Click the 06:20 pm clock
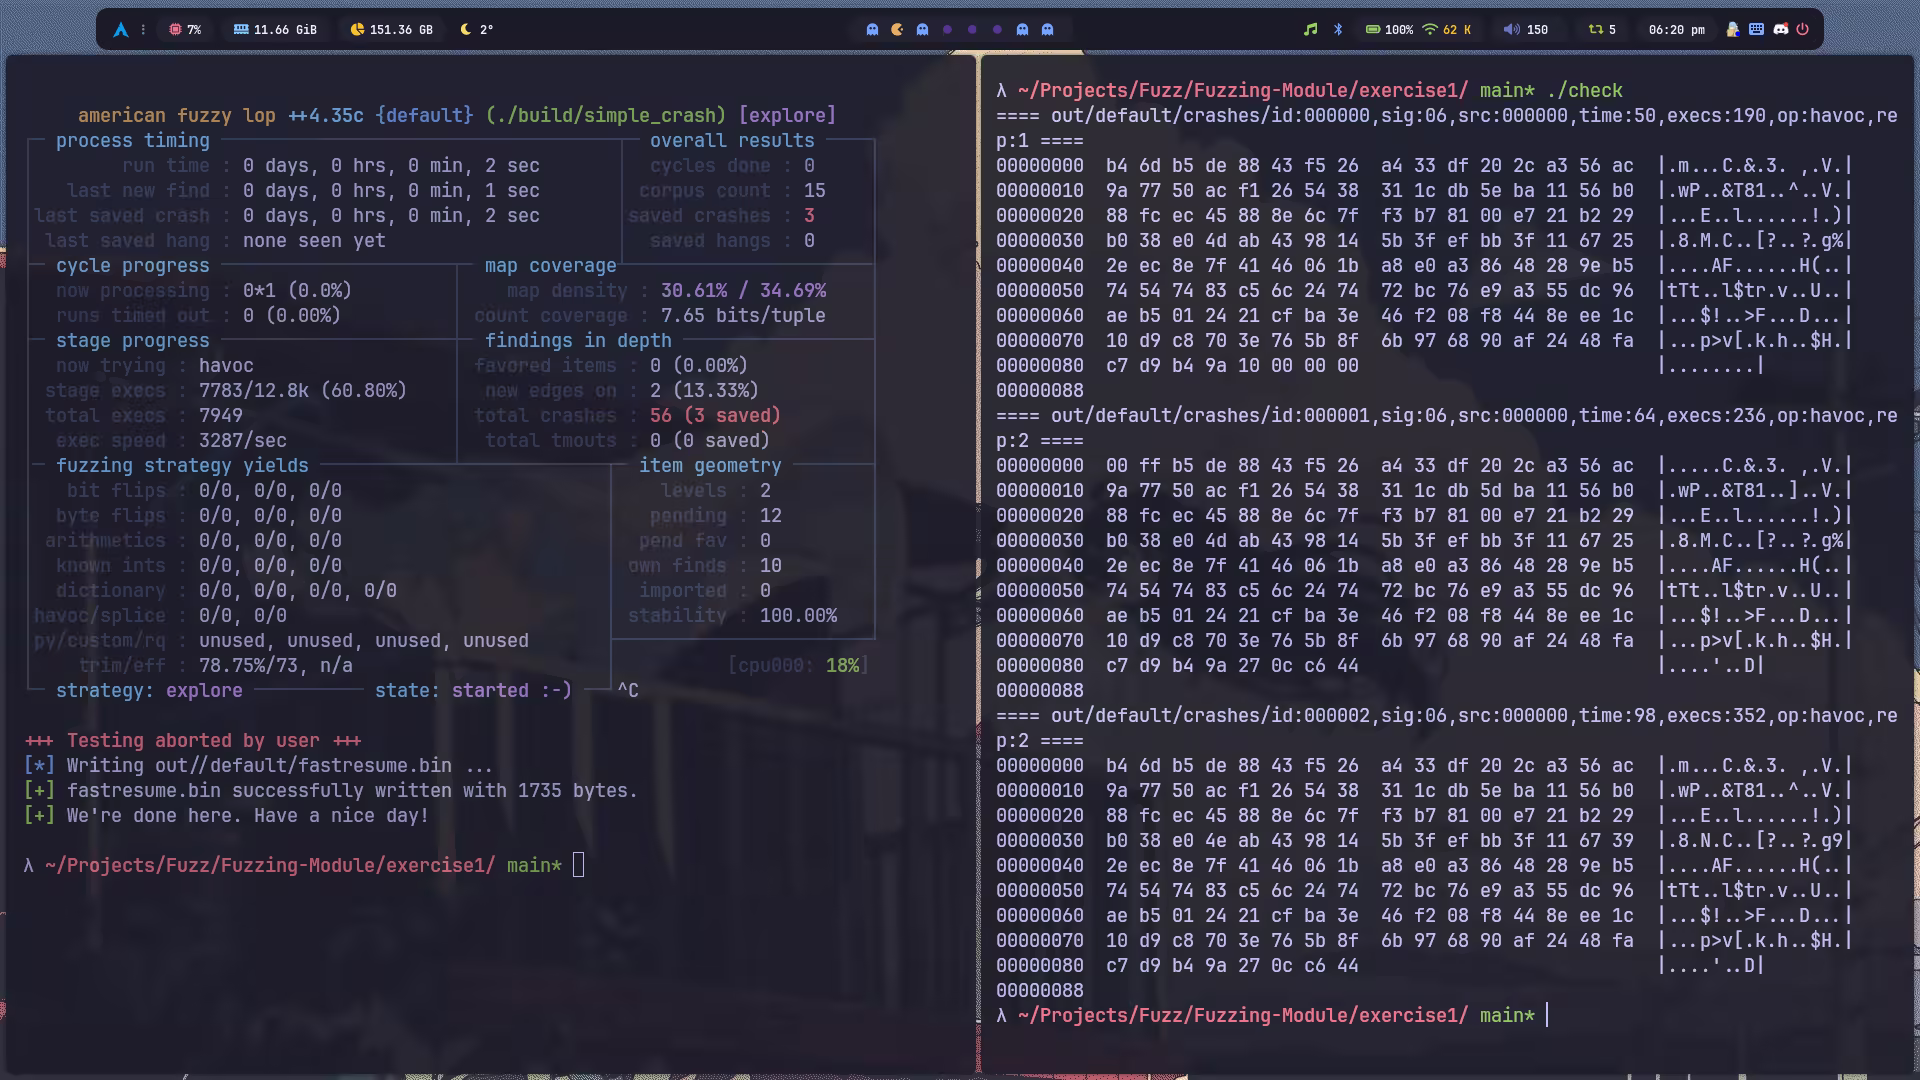The image size is (1920, 1080). coord(1676,30)
